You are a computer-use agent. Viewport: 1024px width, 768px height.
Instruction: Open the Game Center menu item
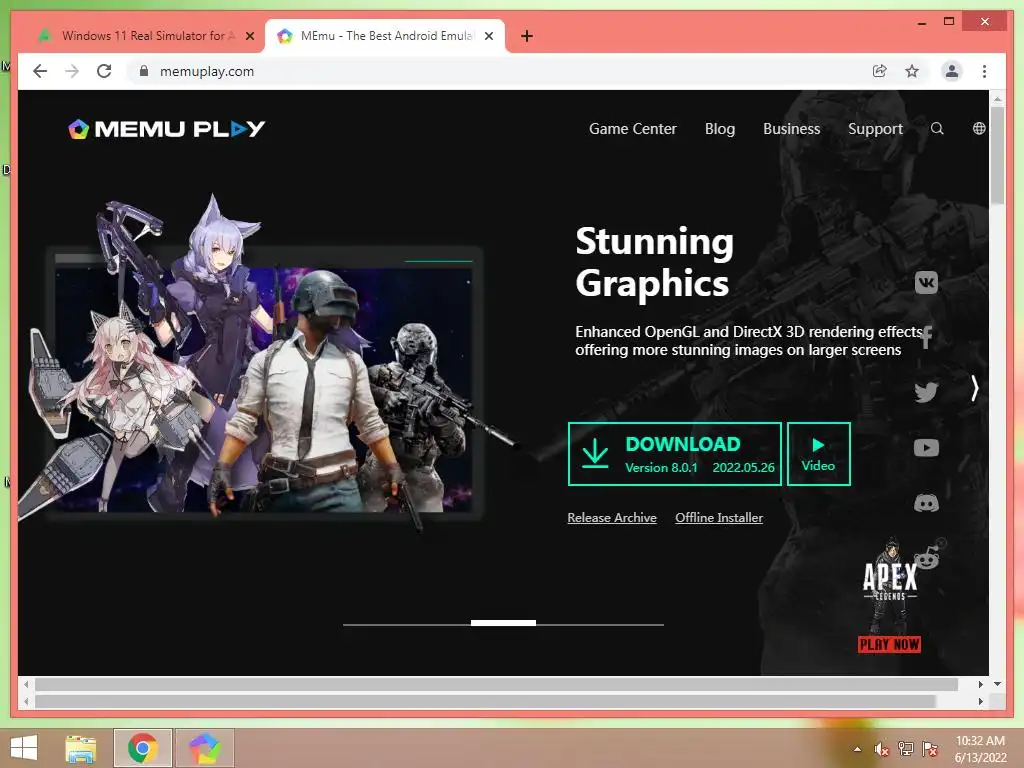(632, 129)
